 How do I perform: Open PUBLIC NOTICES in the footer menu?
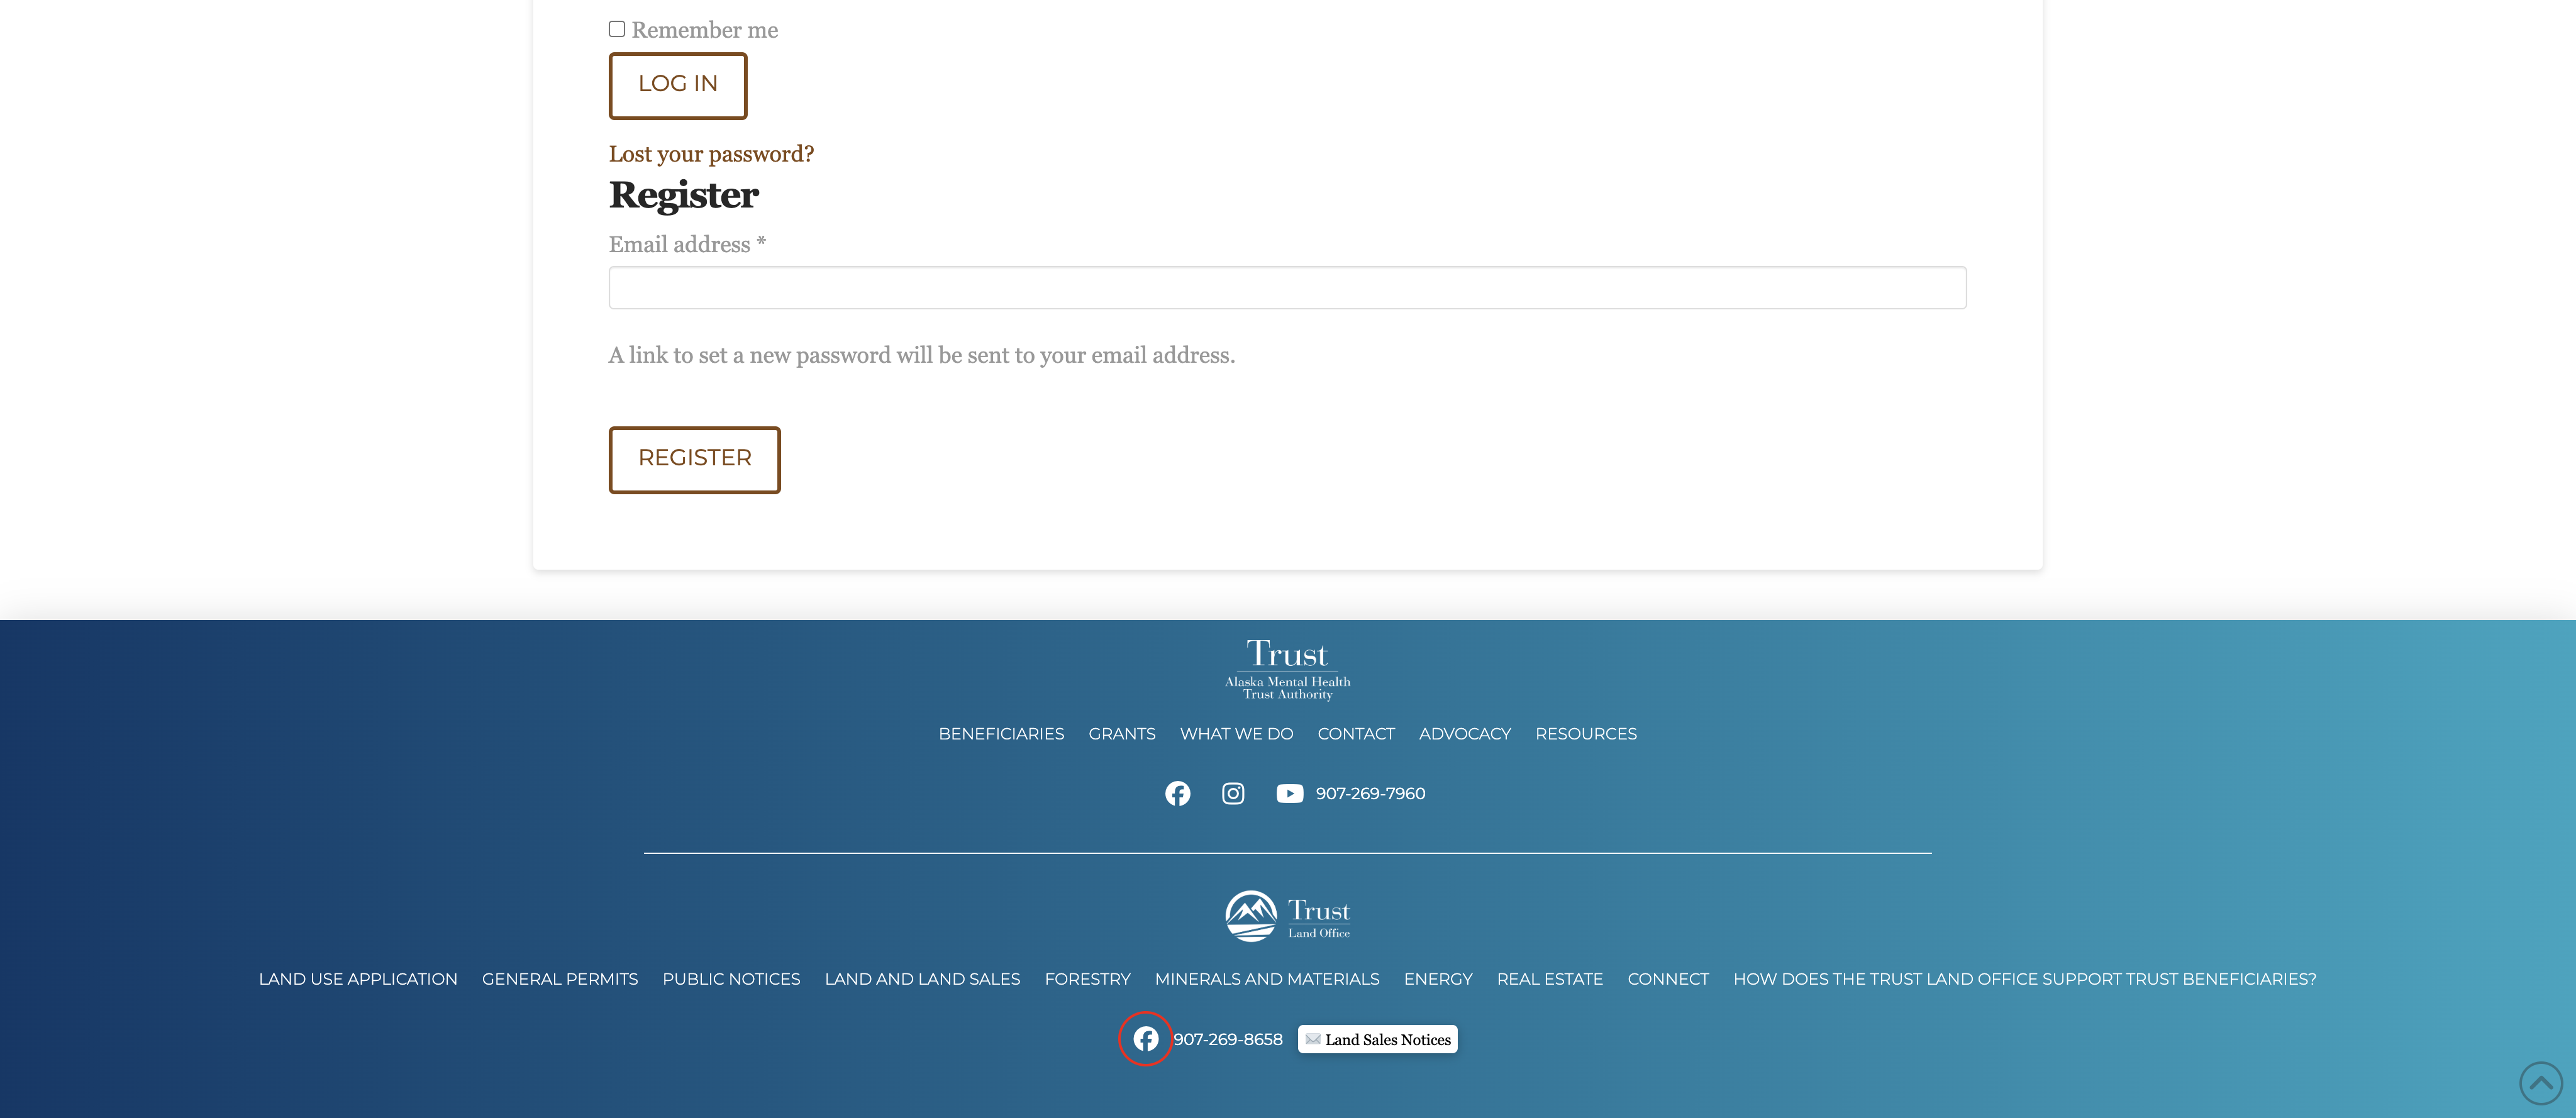pyautogui.click(x=731, y=979)
